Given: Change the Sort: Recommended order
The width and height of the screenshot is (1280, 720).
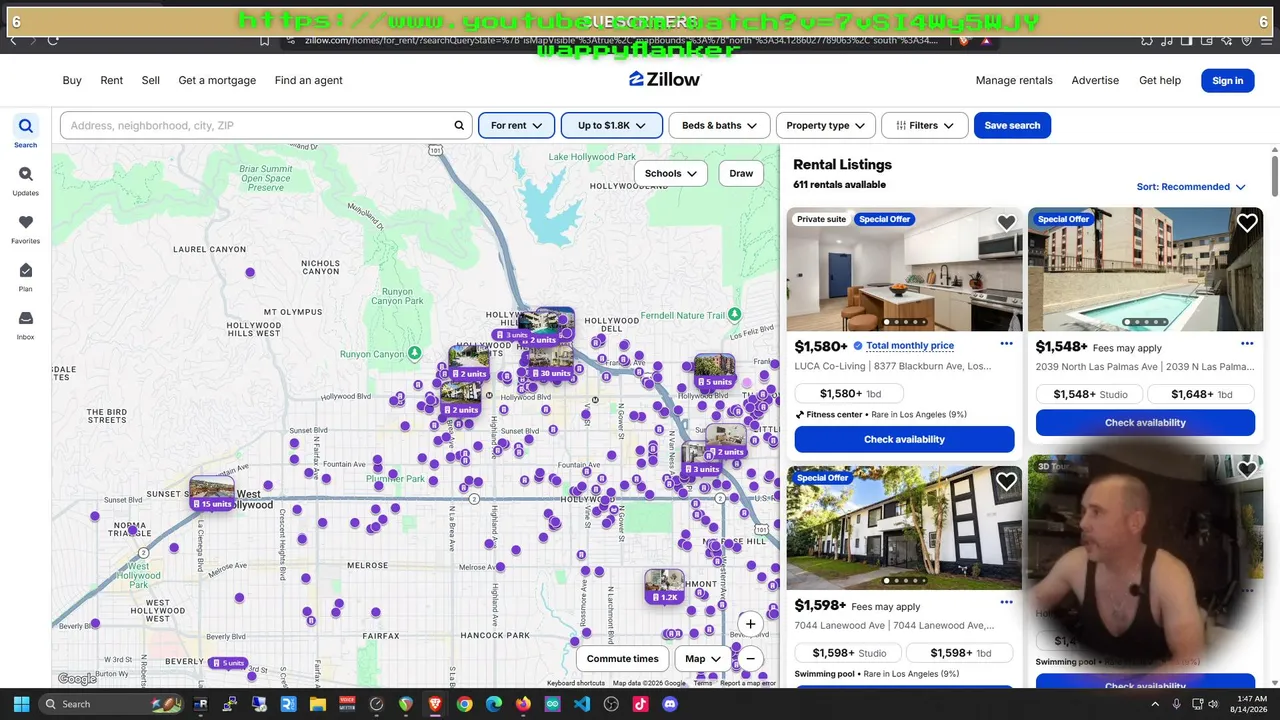Looking at the screenshot, I should 1191,187.
